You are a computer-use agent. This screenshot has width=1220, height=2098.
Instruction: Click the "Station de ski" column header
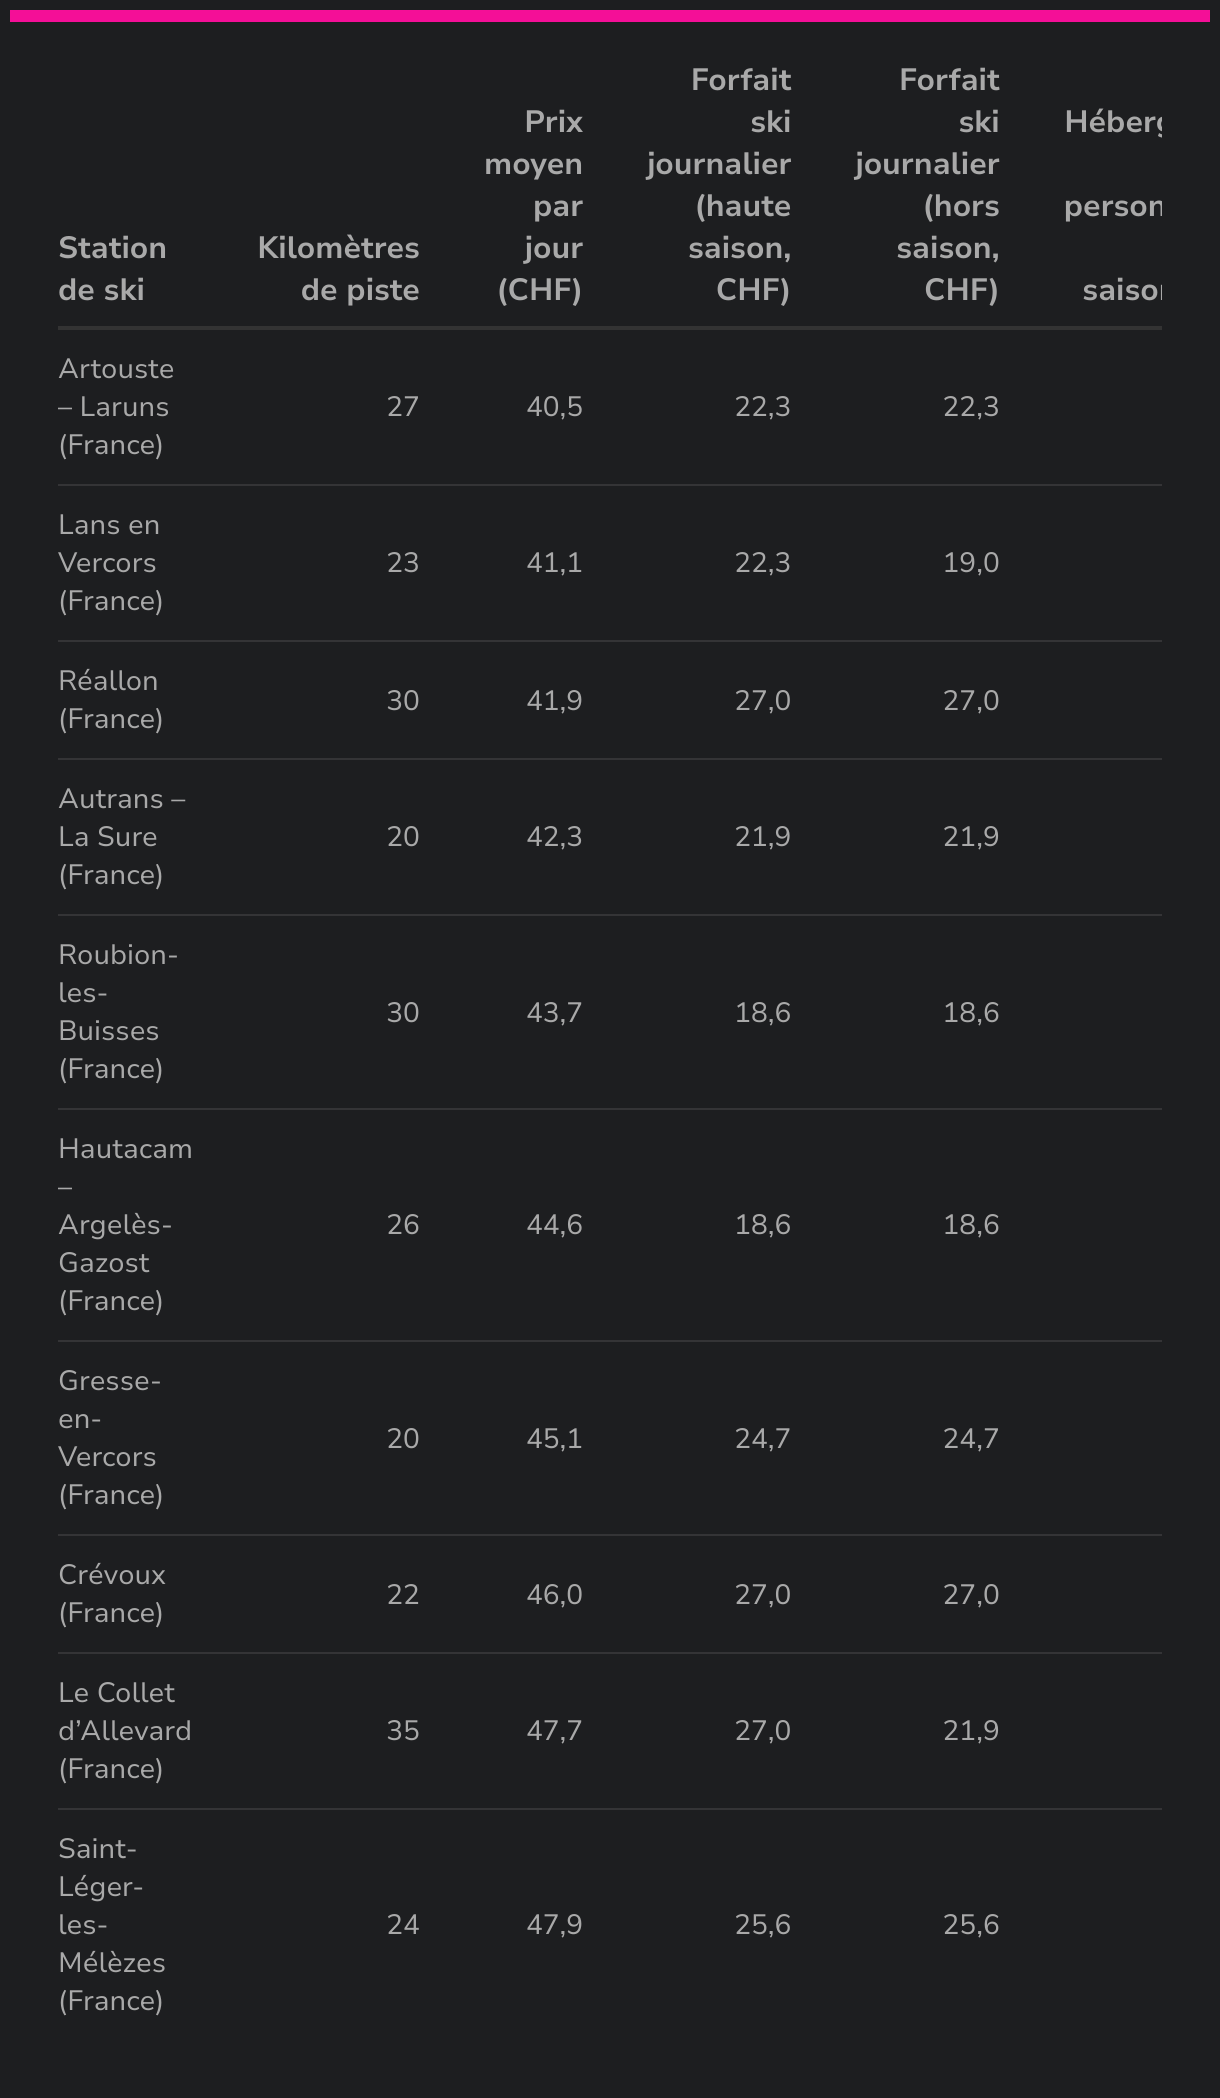[x=112, y=268]
